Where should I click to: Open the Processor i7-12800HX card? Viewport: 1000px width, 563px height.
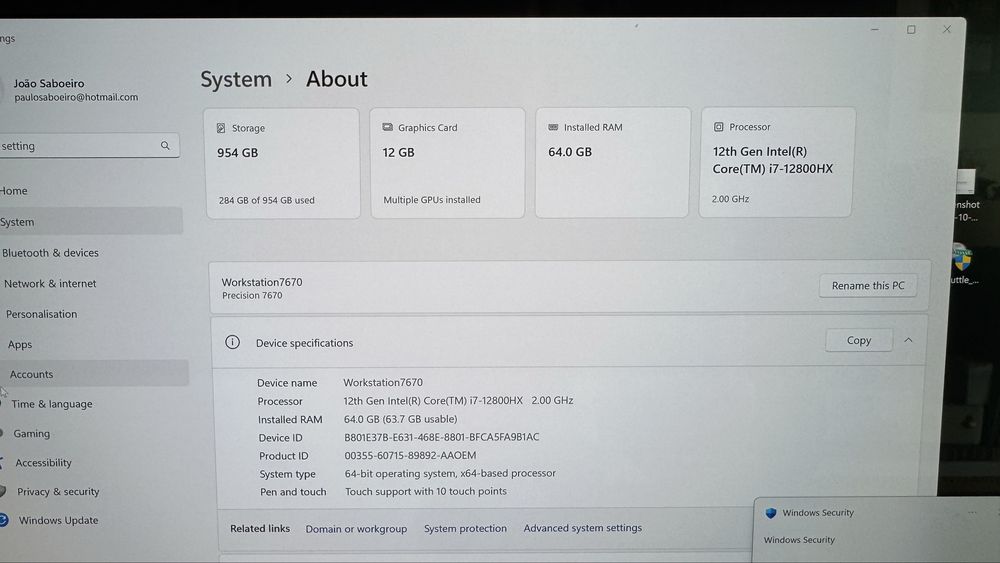[777, 162]
